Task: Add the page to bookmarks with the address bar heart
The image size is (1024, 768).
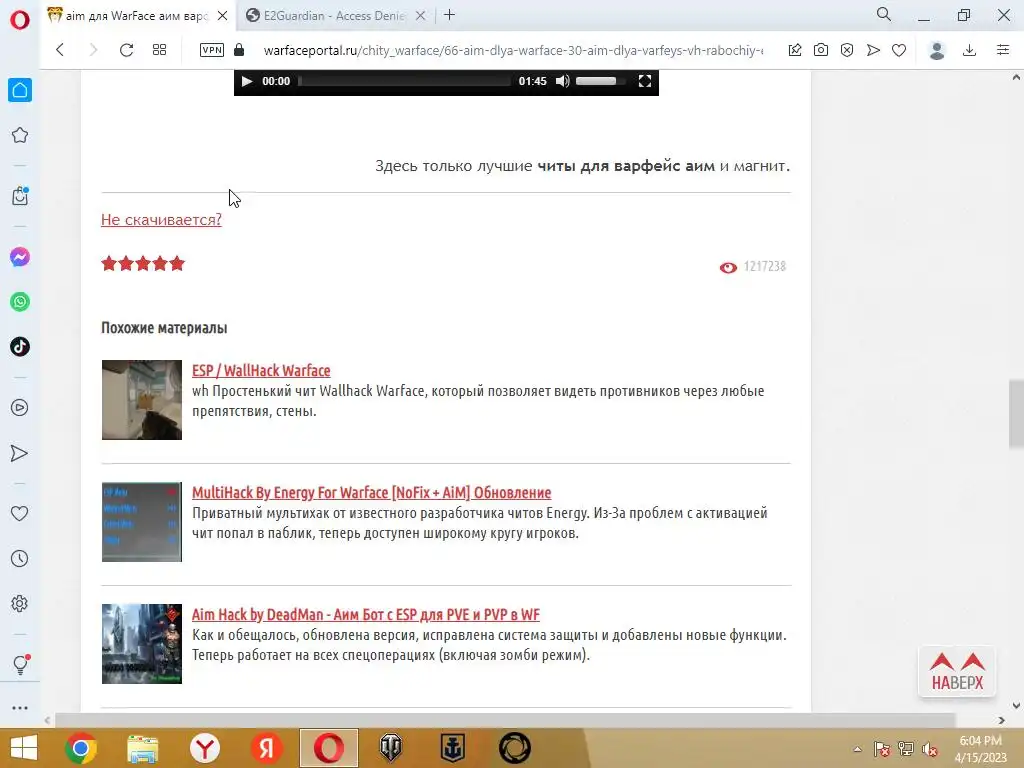Action: (899, 50)
